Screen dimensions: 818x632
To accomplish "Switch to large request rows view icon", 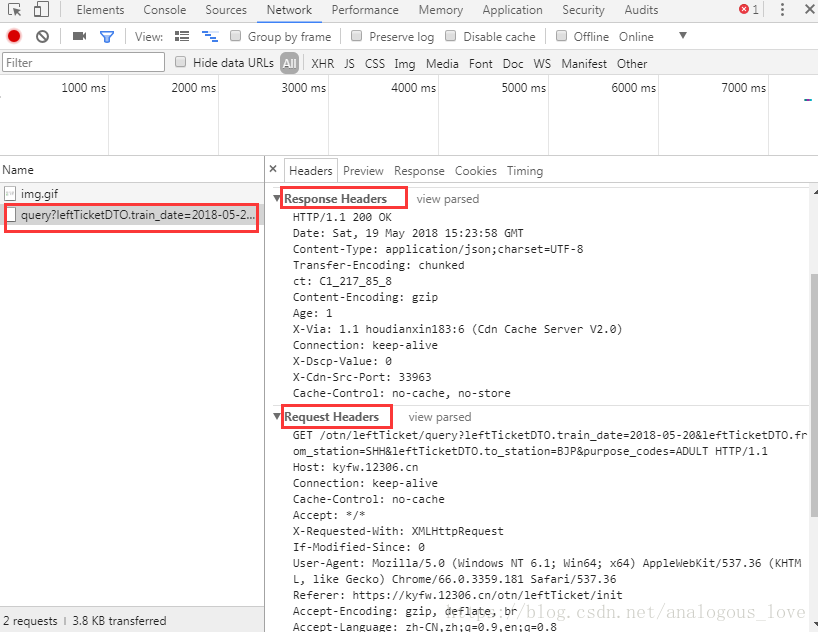I will [x=182, y=36].
